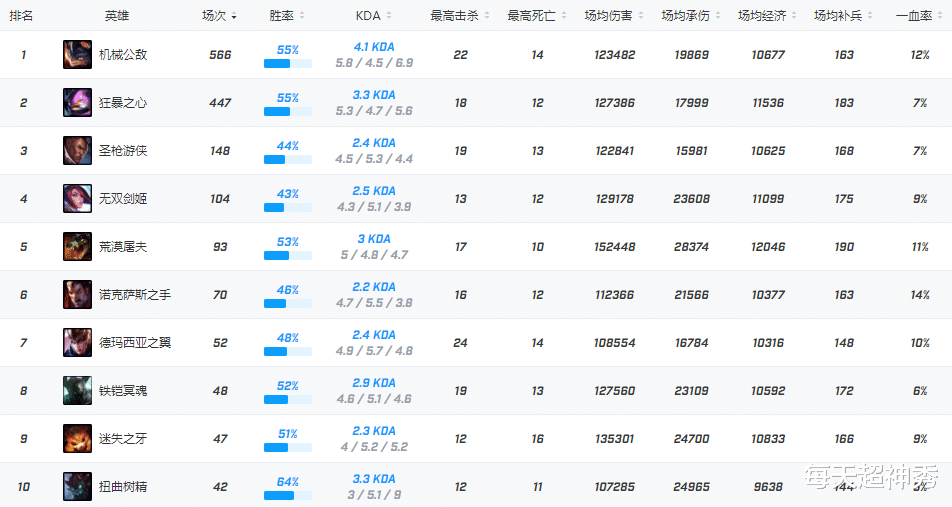This screenshot has width=952, height=507.
Task: Select the 铁铠冥魂 hero portrait
Action: [x=77, y=390]
